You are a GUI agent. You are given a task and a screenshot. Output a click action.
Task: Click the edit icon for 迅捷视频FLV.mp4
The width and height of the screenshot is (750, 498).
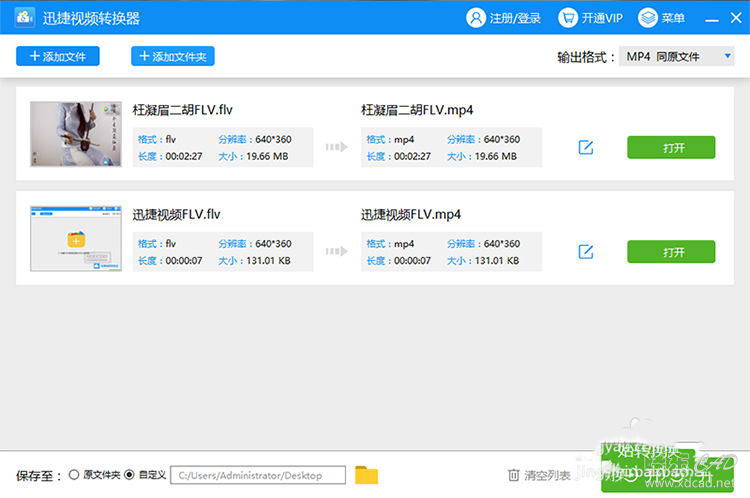585,252
